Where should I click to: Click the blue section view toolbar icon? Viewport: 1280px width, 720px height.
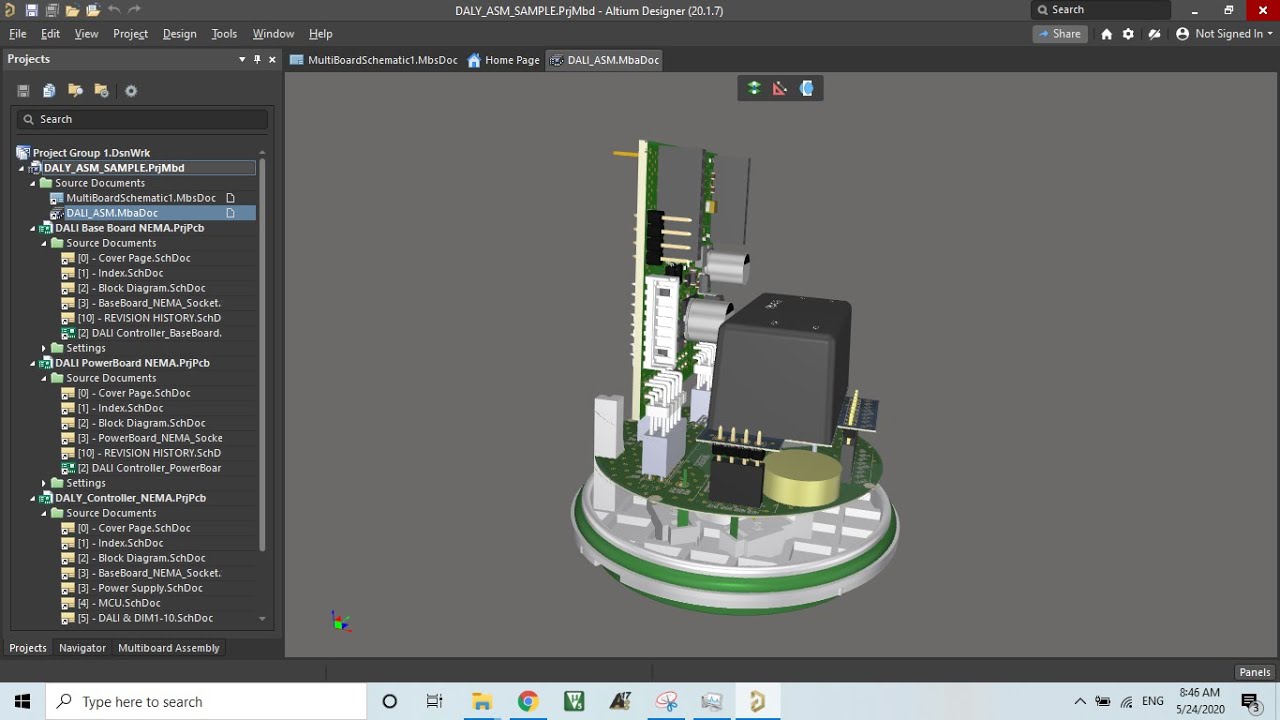click(x=806, y=88)
